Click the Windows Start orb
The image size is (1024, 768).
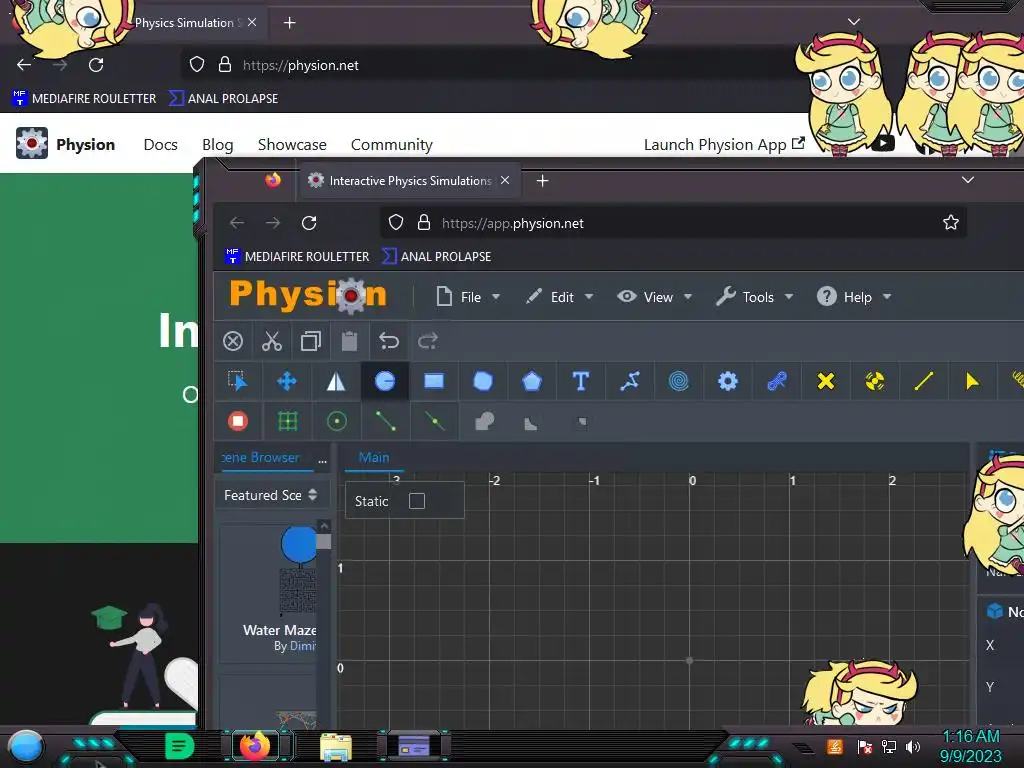[x=26, y=746]
